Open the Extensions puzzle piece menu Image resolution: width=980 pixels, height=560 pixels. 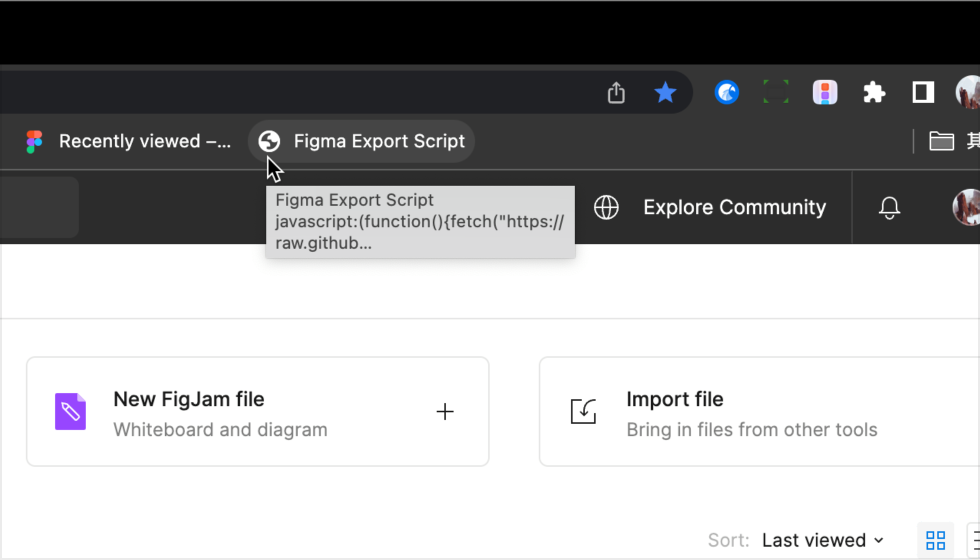(x=874, y=92)
